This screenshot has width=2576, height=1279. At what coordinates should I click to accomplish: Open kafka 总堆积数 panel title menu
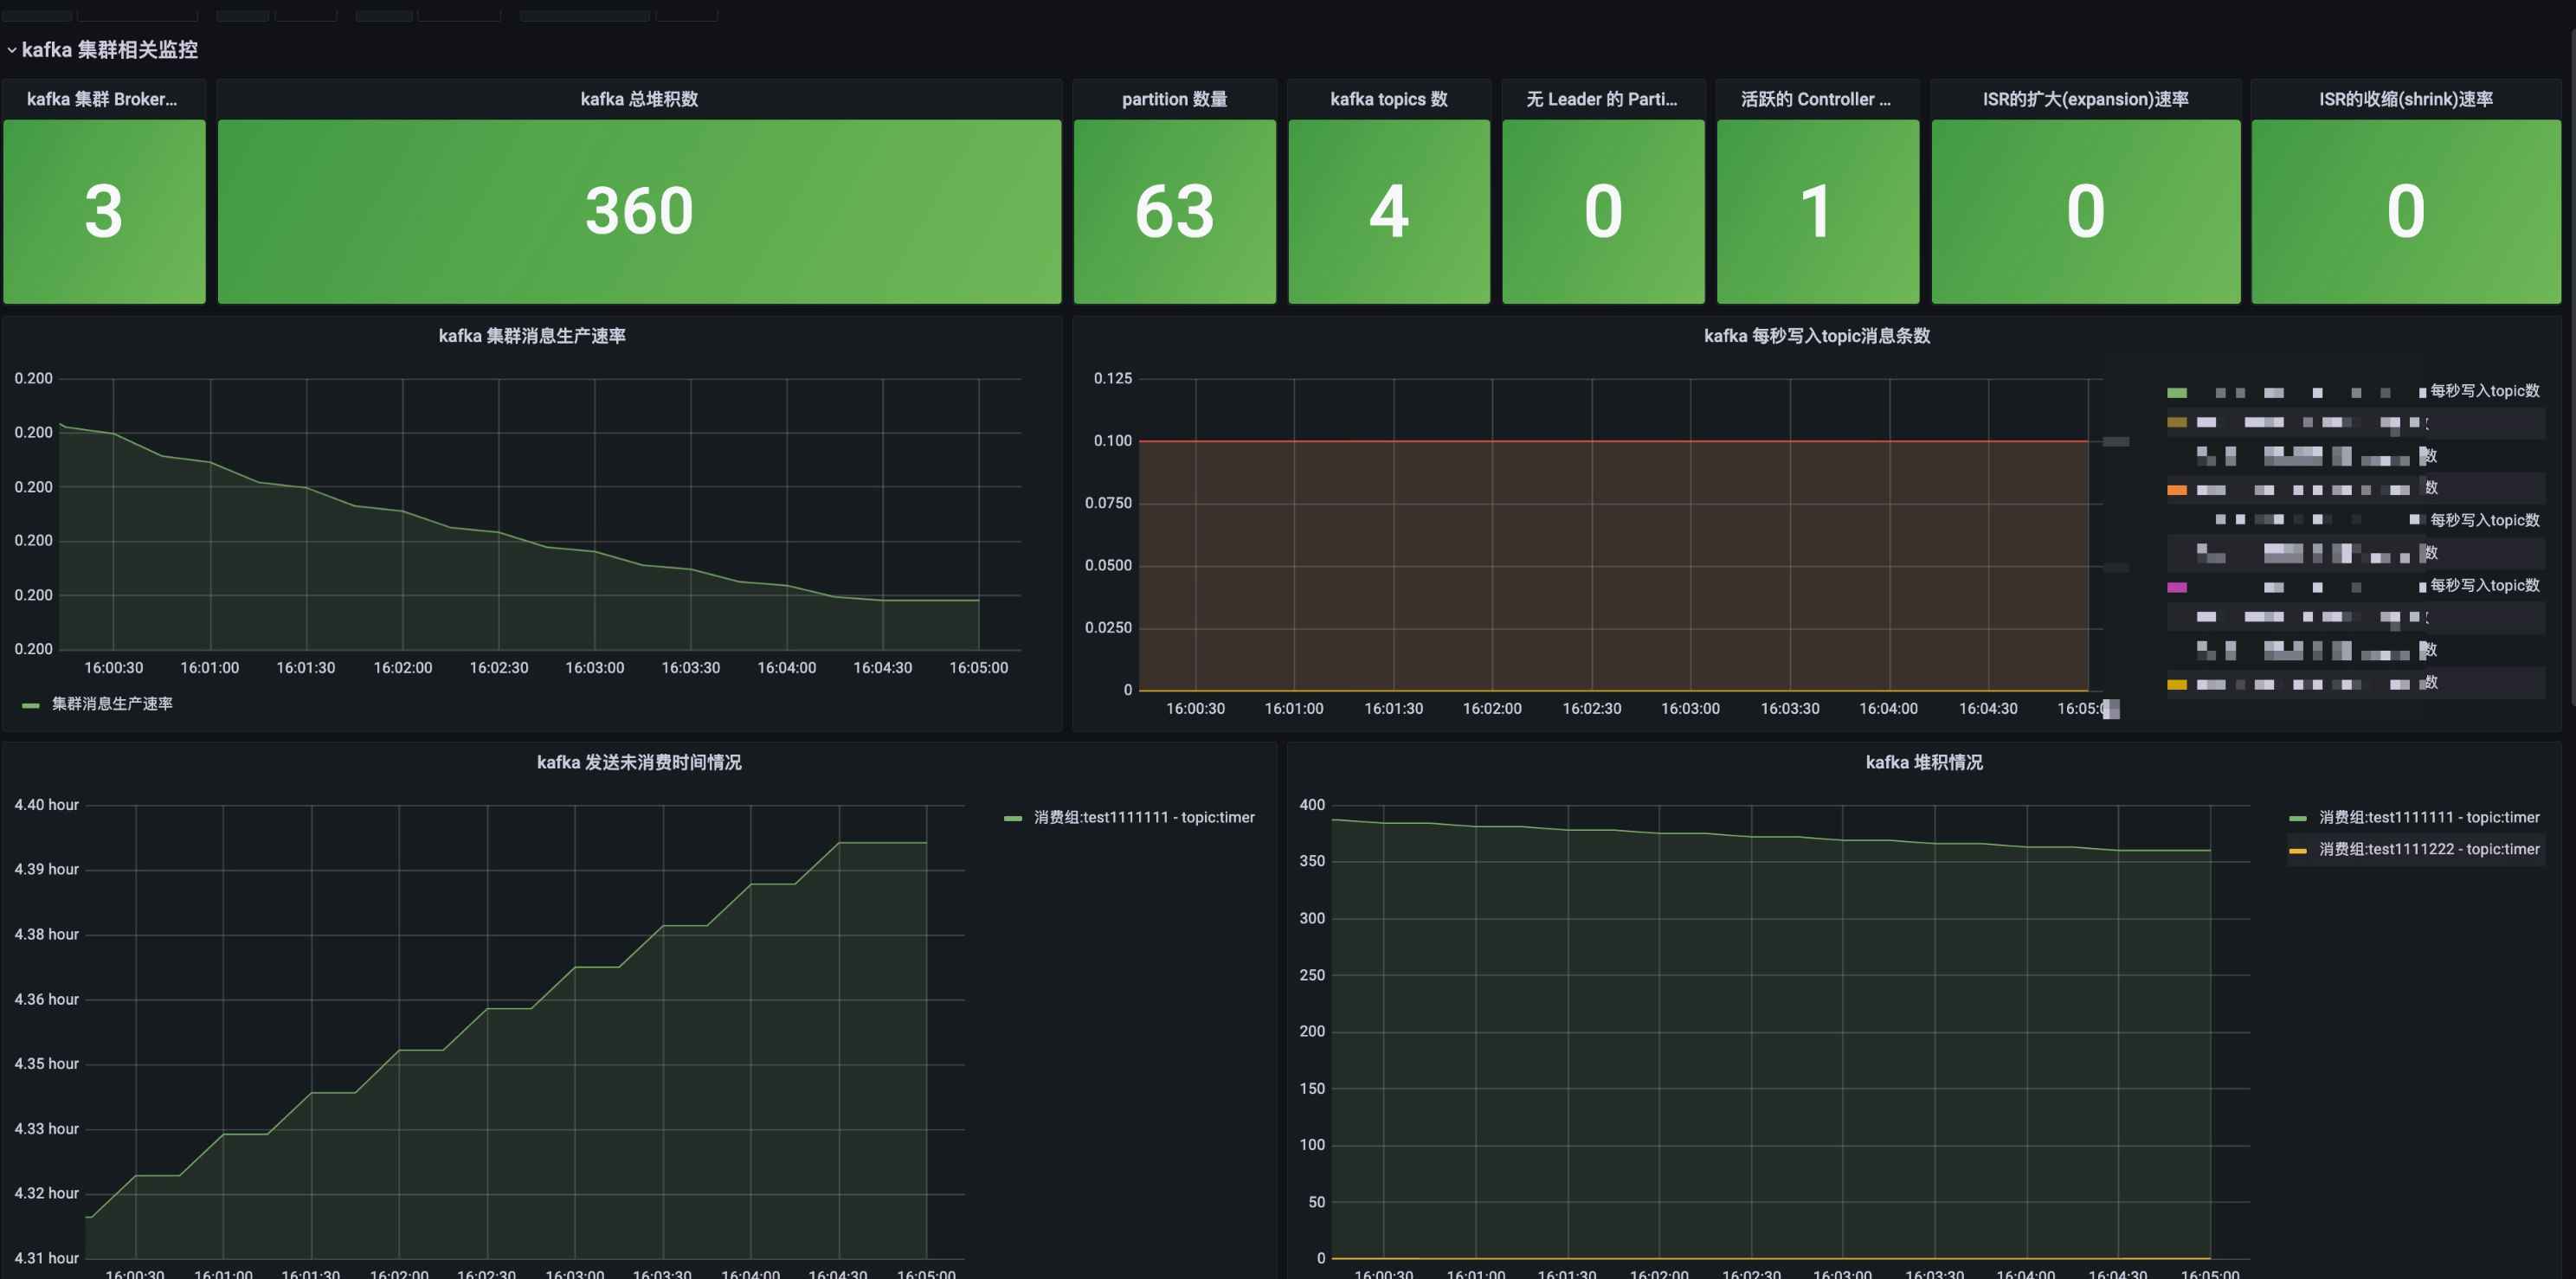639,99
